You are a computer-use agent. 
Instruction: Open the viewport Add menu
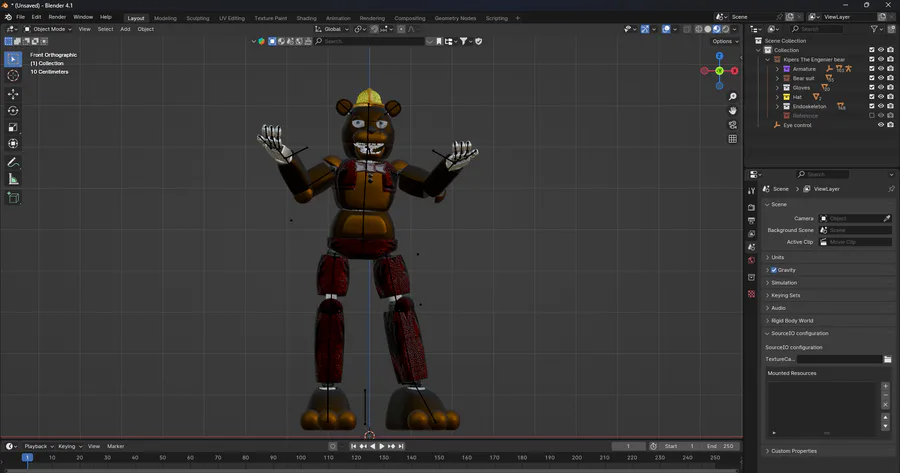[125, 29]
